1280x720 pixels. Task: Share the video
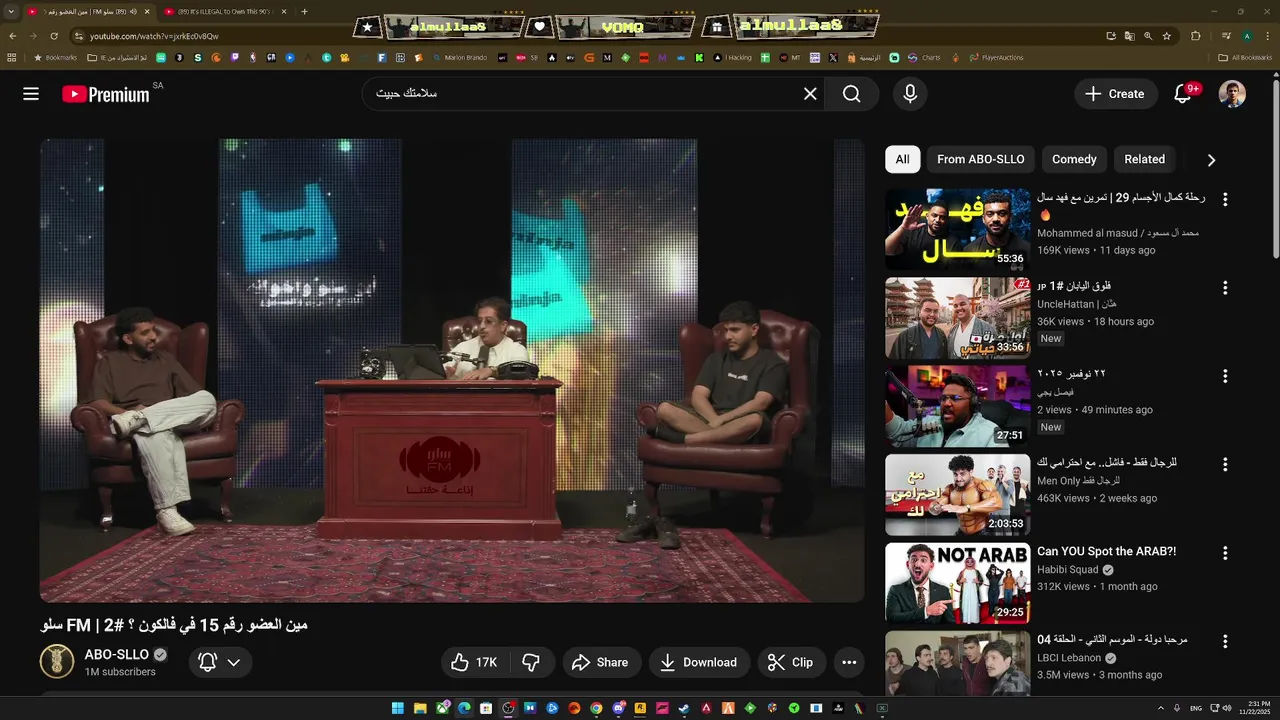(600, 662)
